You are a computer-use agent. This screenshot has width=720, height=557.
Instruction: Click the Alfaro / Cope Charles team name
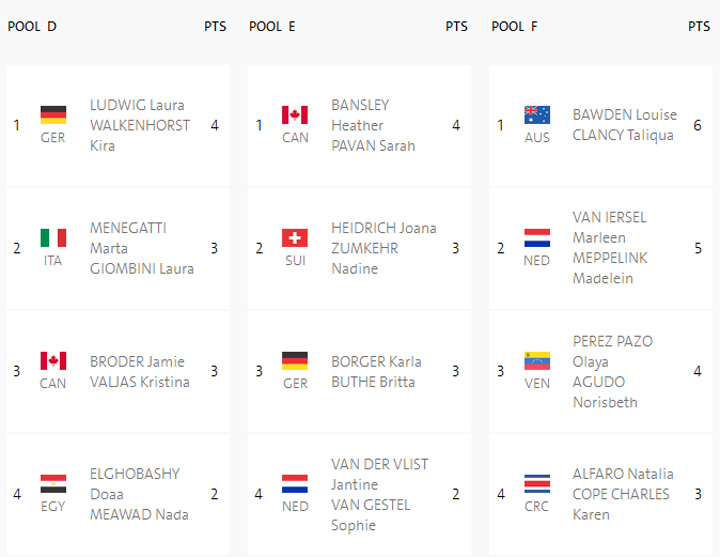[622, 494]
